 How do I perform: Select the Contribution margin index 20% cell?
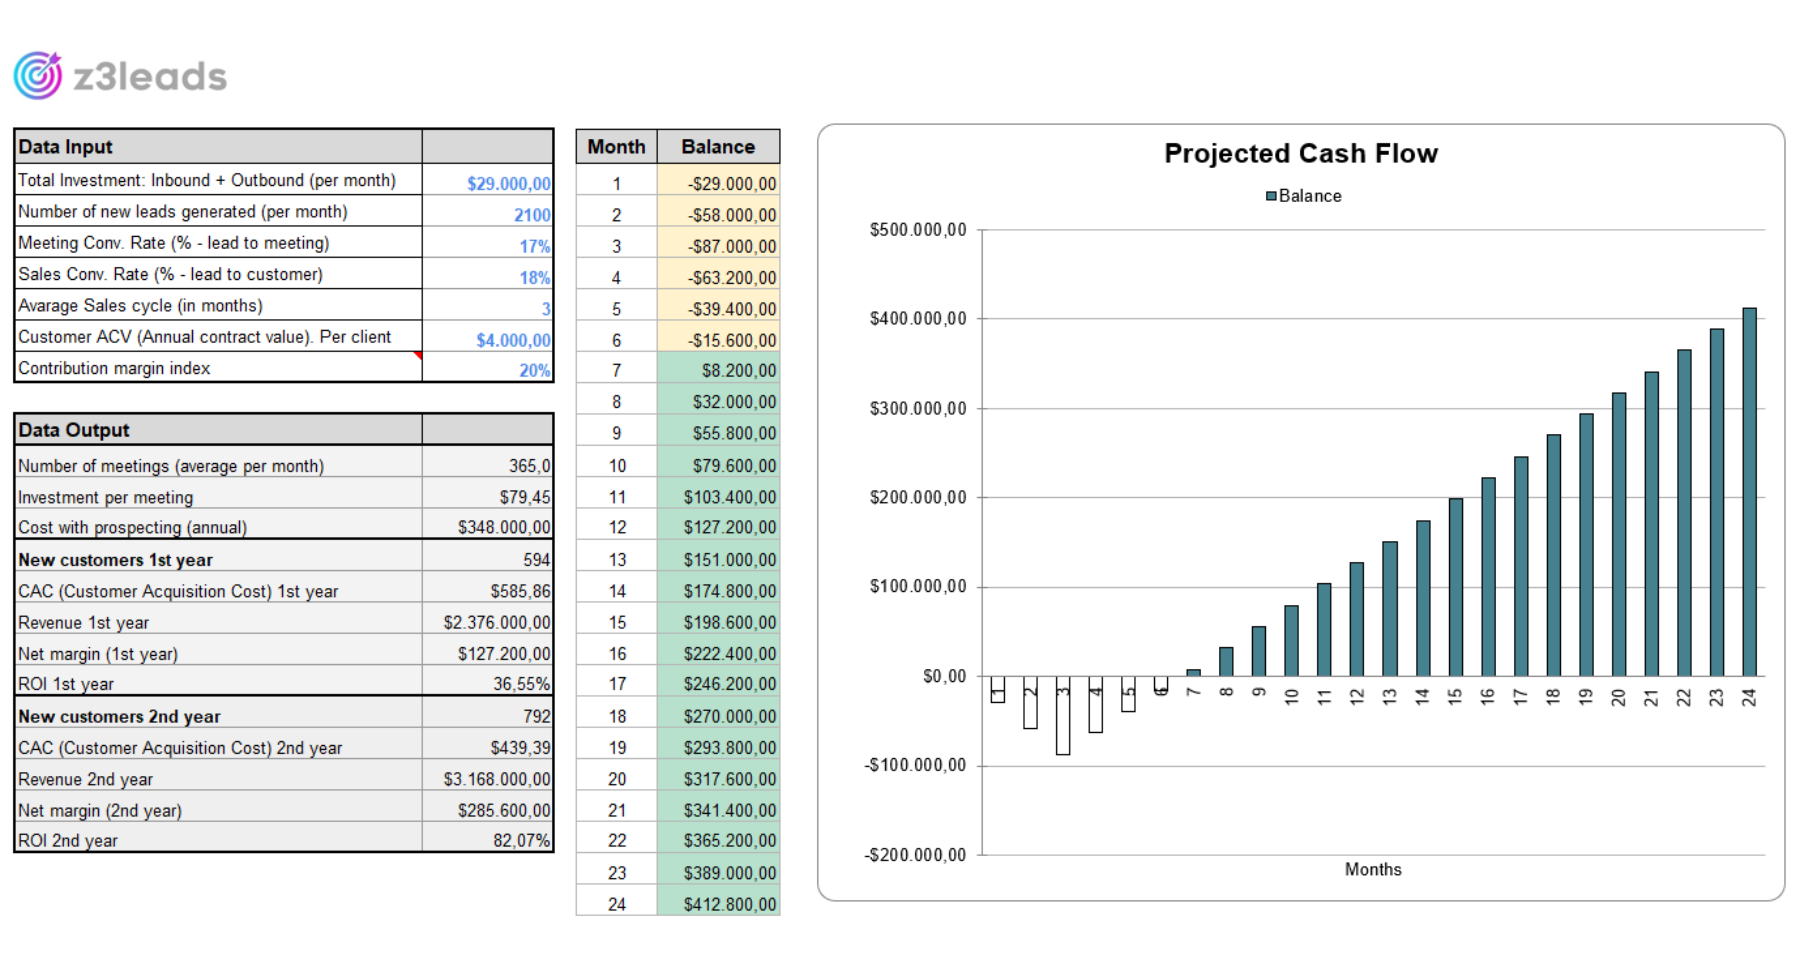[x=488, y=370]
